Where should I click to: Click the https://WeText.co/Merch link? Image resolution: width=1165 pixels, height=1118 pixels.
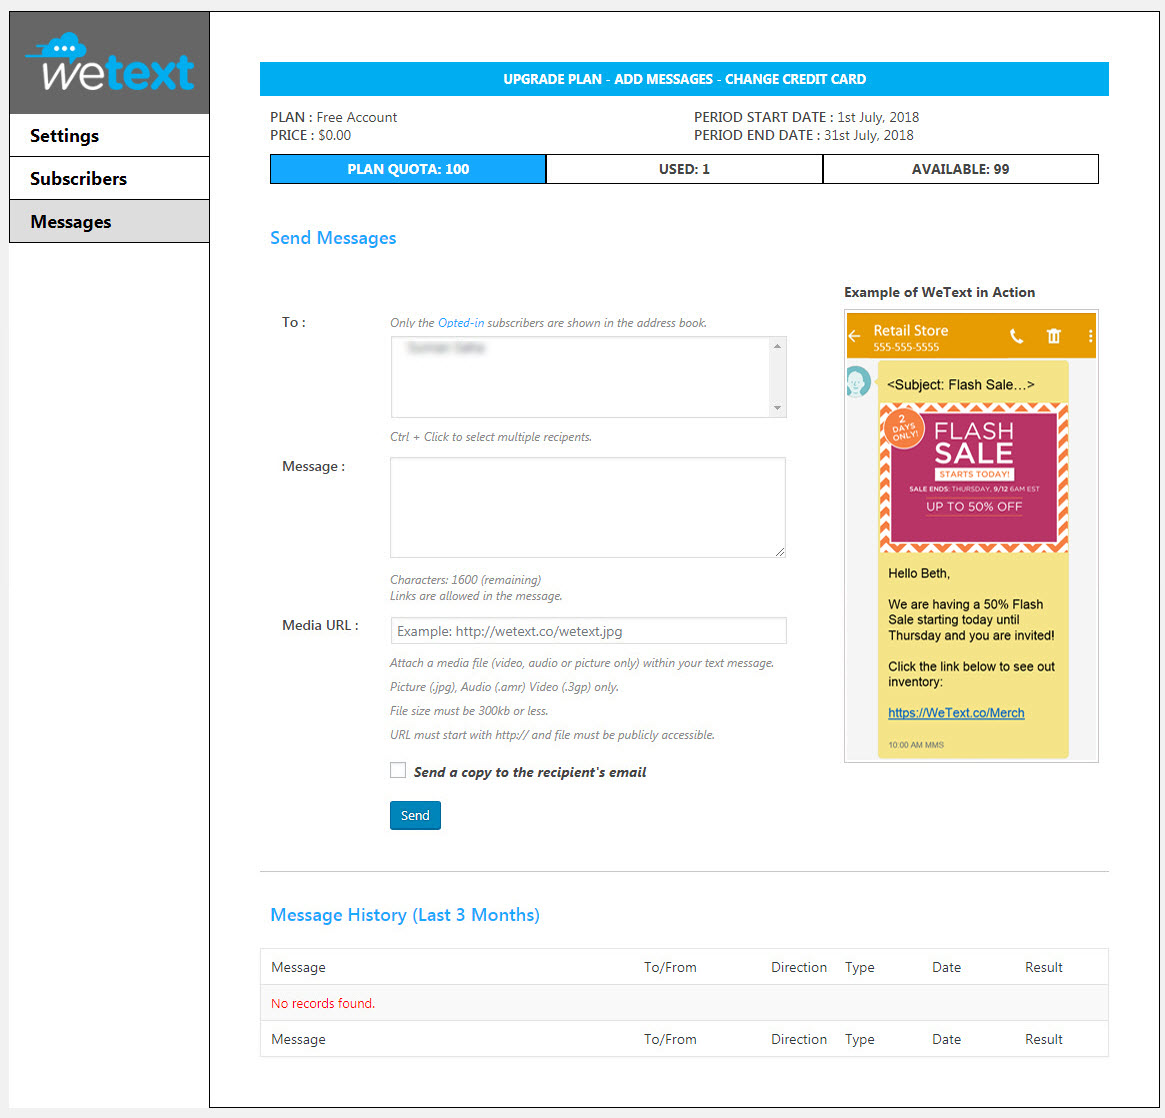tap(956, 712)
